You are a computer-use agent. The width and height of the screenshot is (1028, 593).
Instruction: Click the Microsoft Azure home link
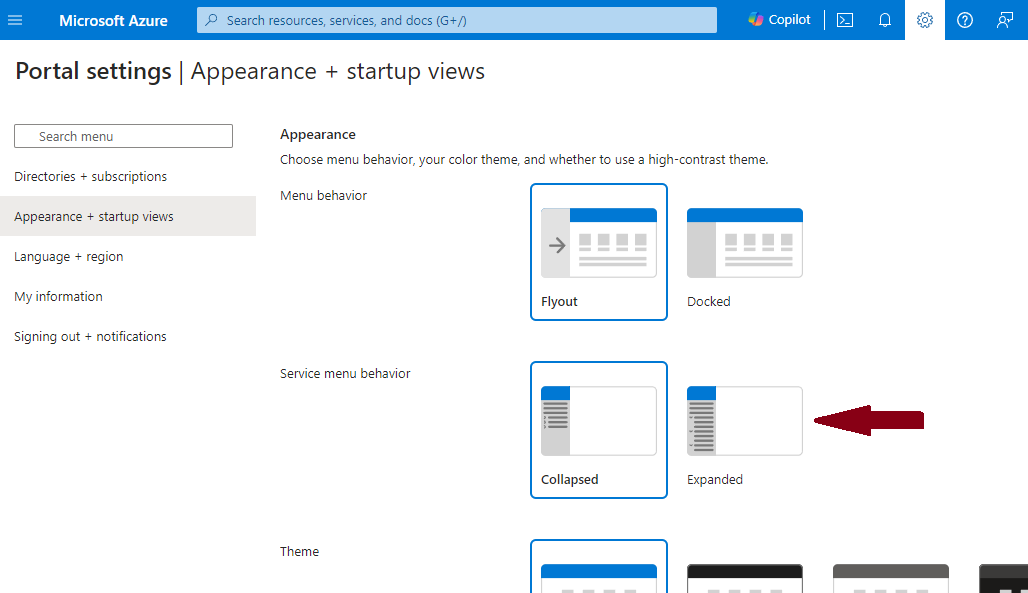point(113,20)
